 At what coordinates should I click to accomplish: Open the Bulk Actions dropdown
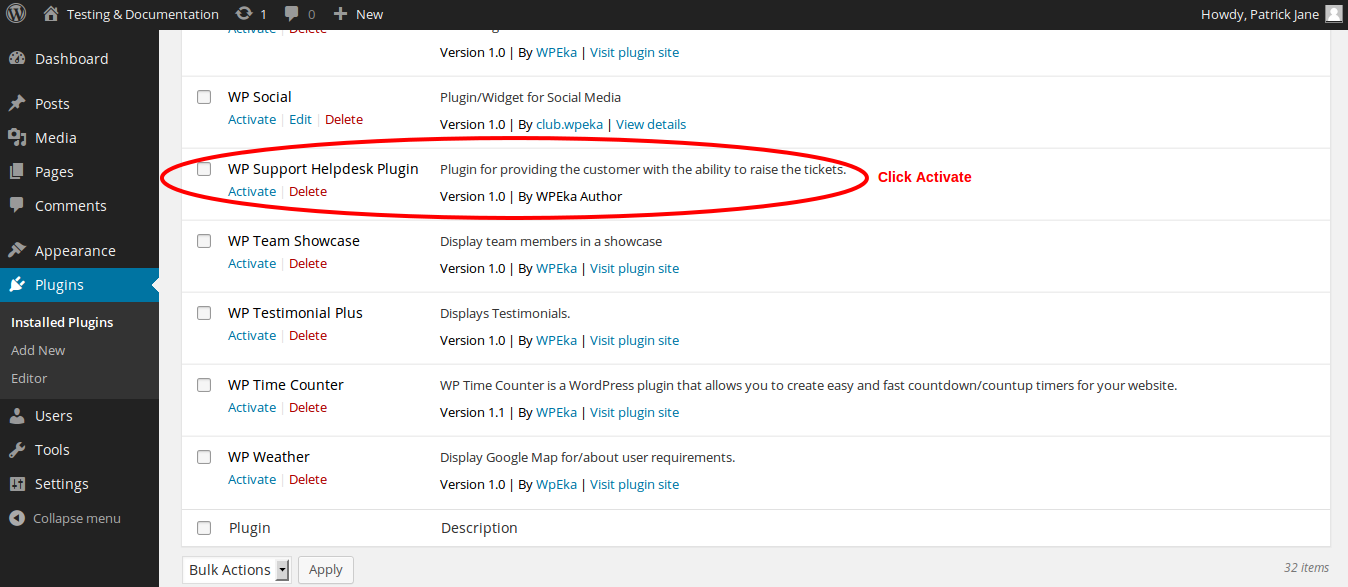(238, 570)
